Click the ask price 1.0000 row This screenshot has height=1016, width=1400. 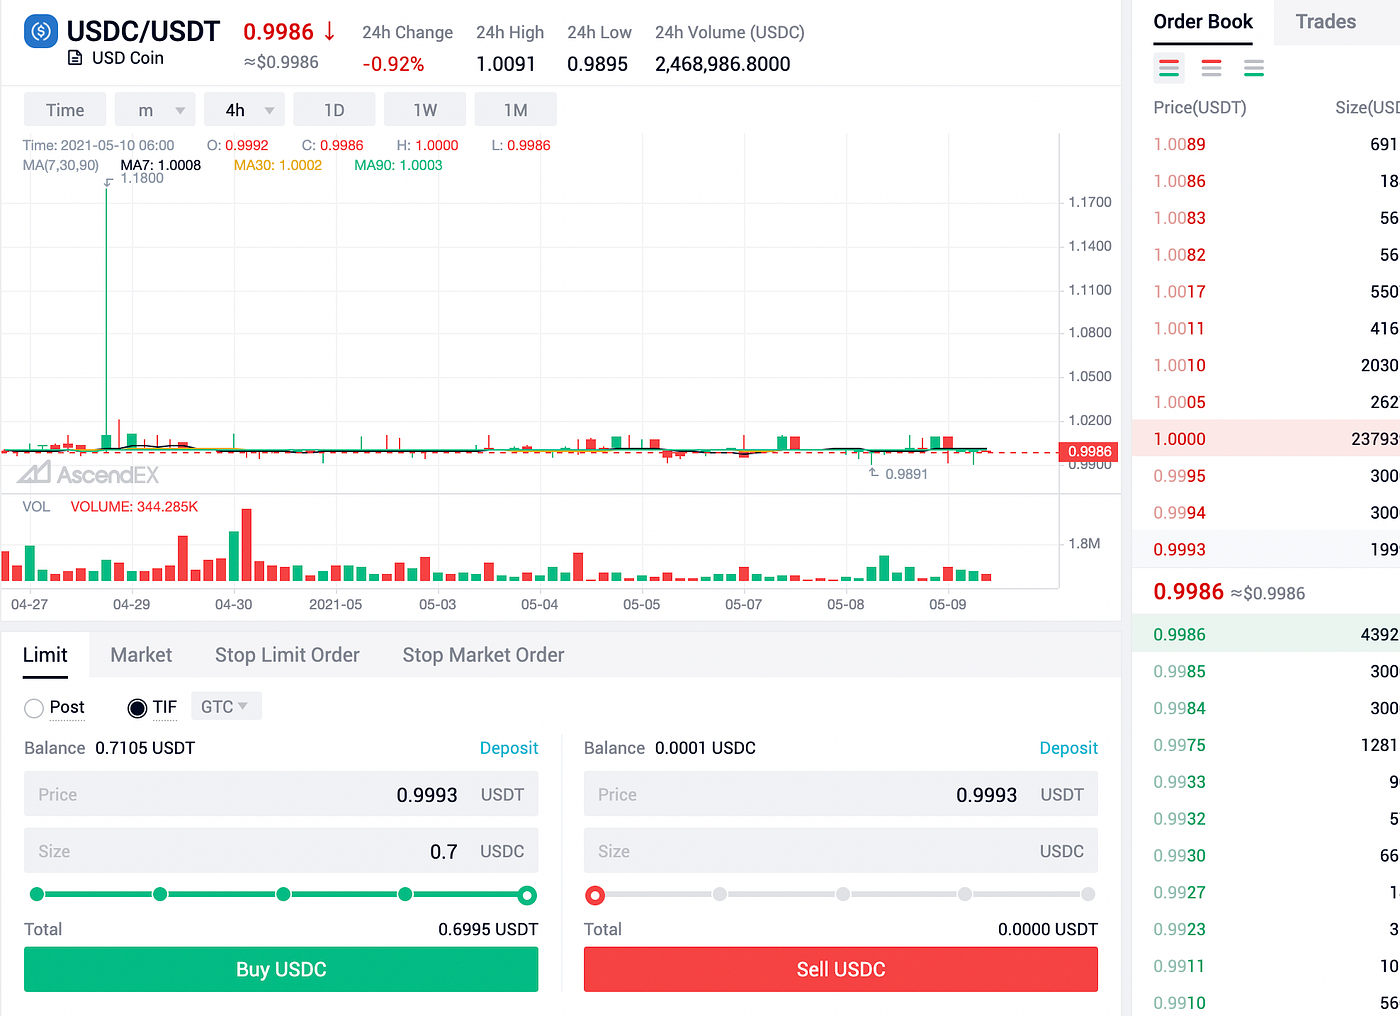point(1266,439)
